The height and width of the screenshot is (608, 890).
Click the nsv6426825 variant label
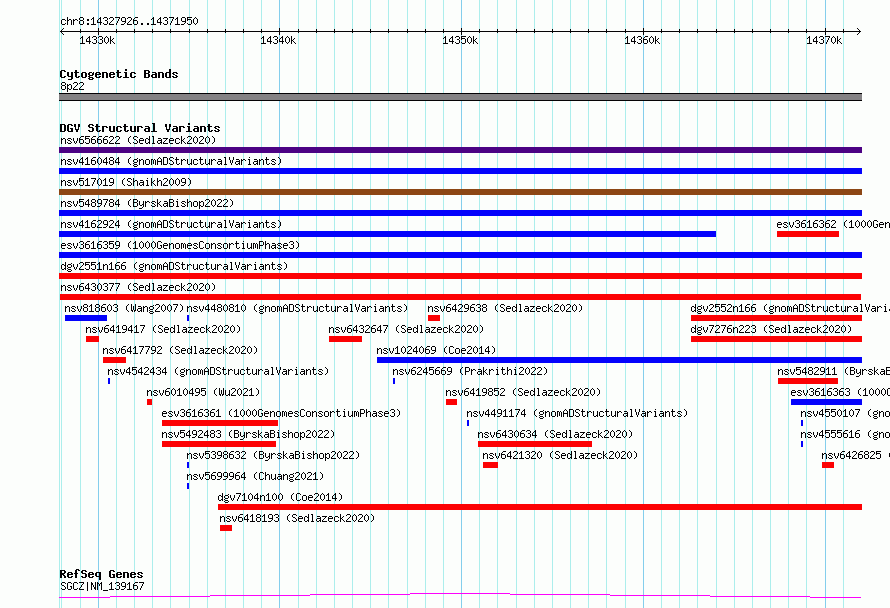tap(855, 455)
